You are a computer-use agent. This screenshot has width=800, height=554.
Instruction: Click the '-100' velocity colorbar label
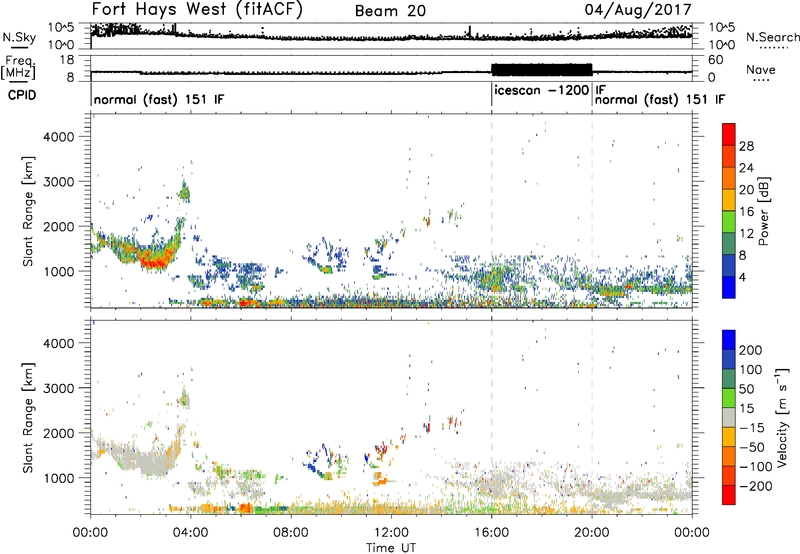coord(756,467)
